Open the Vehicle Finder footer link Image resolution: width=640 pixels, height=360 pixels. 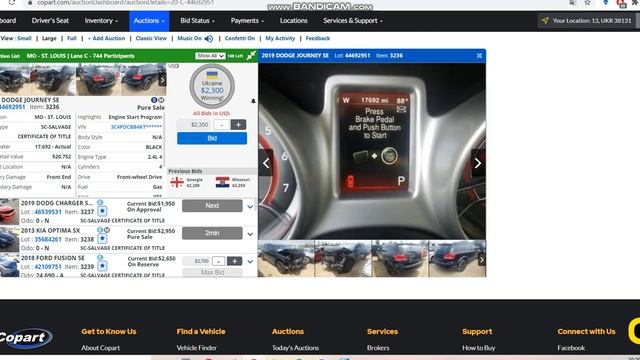[x=197, y=348]
